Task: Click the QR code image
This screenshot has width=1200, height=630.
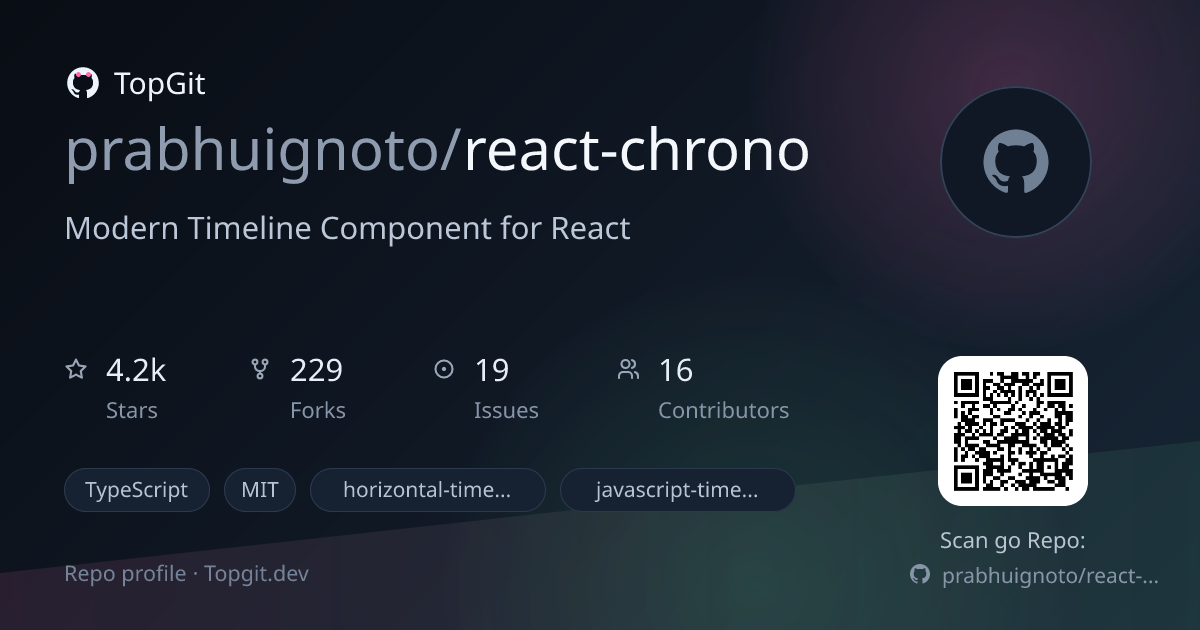Action: 1013,431
